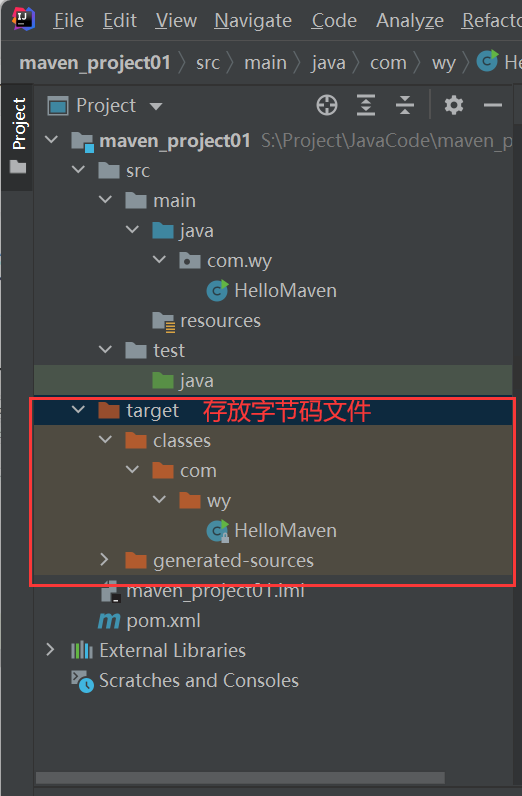Image resolution: width=522 pixels, height=796 pixels.
Task: Expand the generated-sources folder
Action: [x=105, y=559]
